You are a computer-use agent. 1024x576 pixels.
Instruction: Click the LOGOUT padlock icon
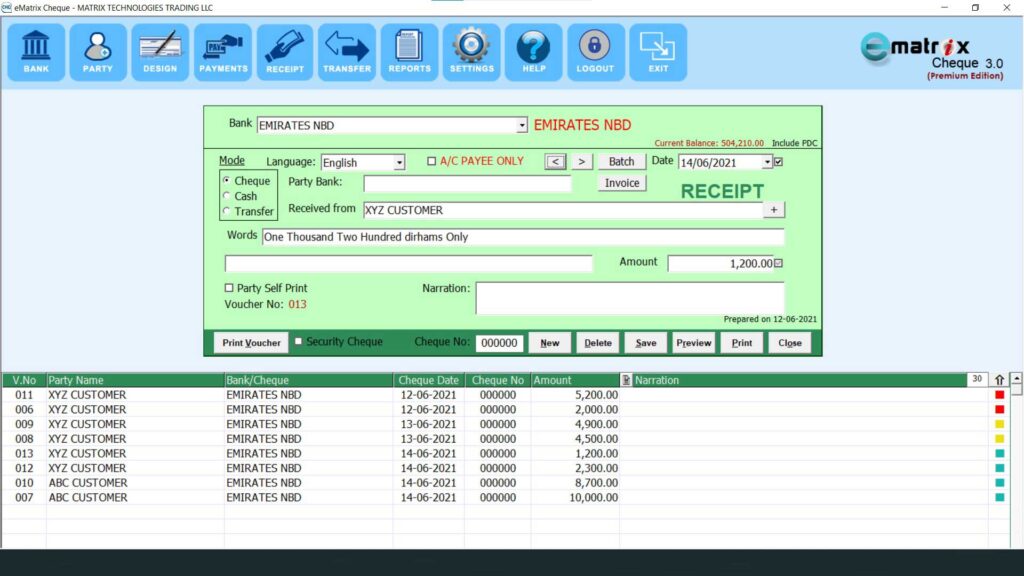tap(595, 51)
